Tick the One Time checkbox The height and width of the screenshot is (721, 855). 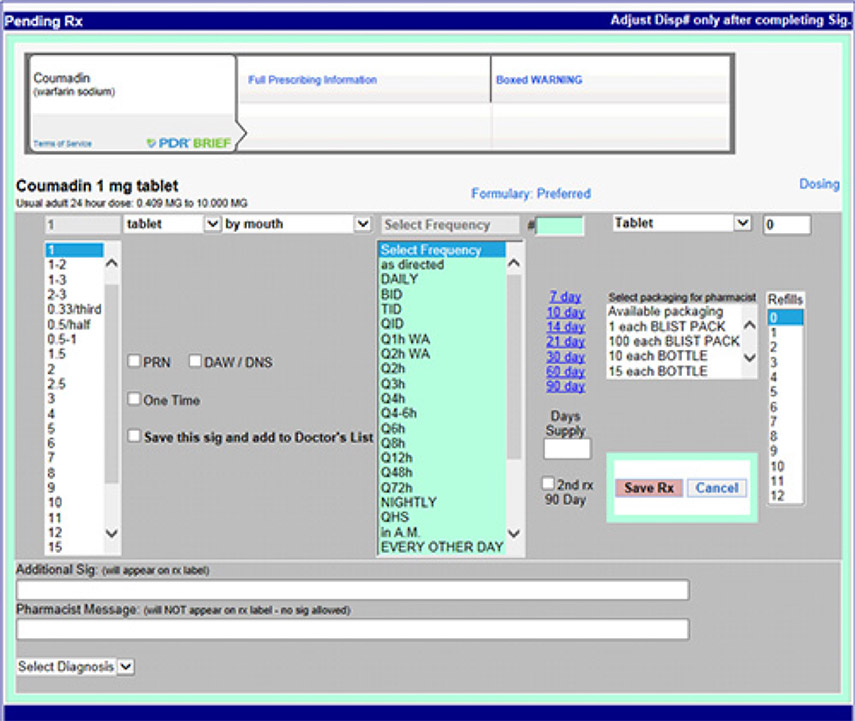tap(134, 399)
